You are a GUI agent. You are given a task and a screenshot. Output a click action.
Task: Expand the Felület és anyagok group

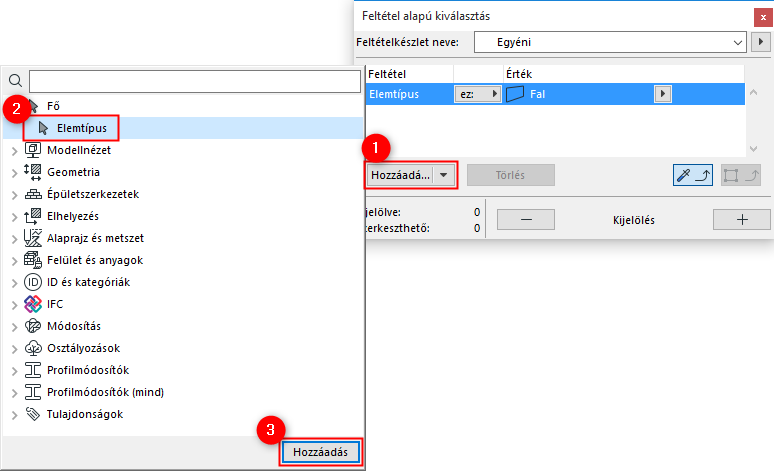point(14,261)
